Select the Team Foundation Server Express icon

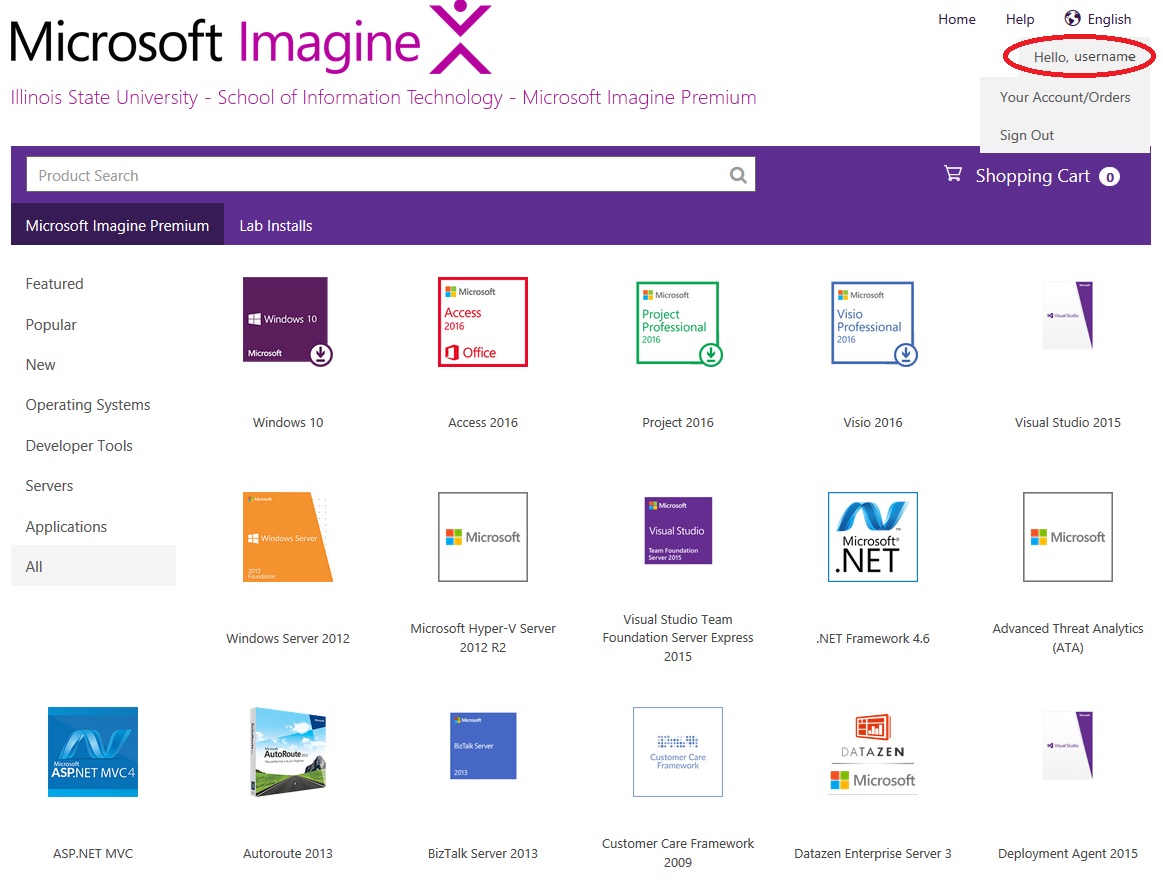tap(679, 530)
